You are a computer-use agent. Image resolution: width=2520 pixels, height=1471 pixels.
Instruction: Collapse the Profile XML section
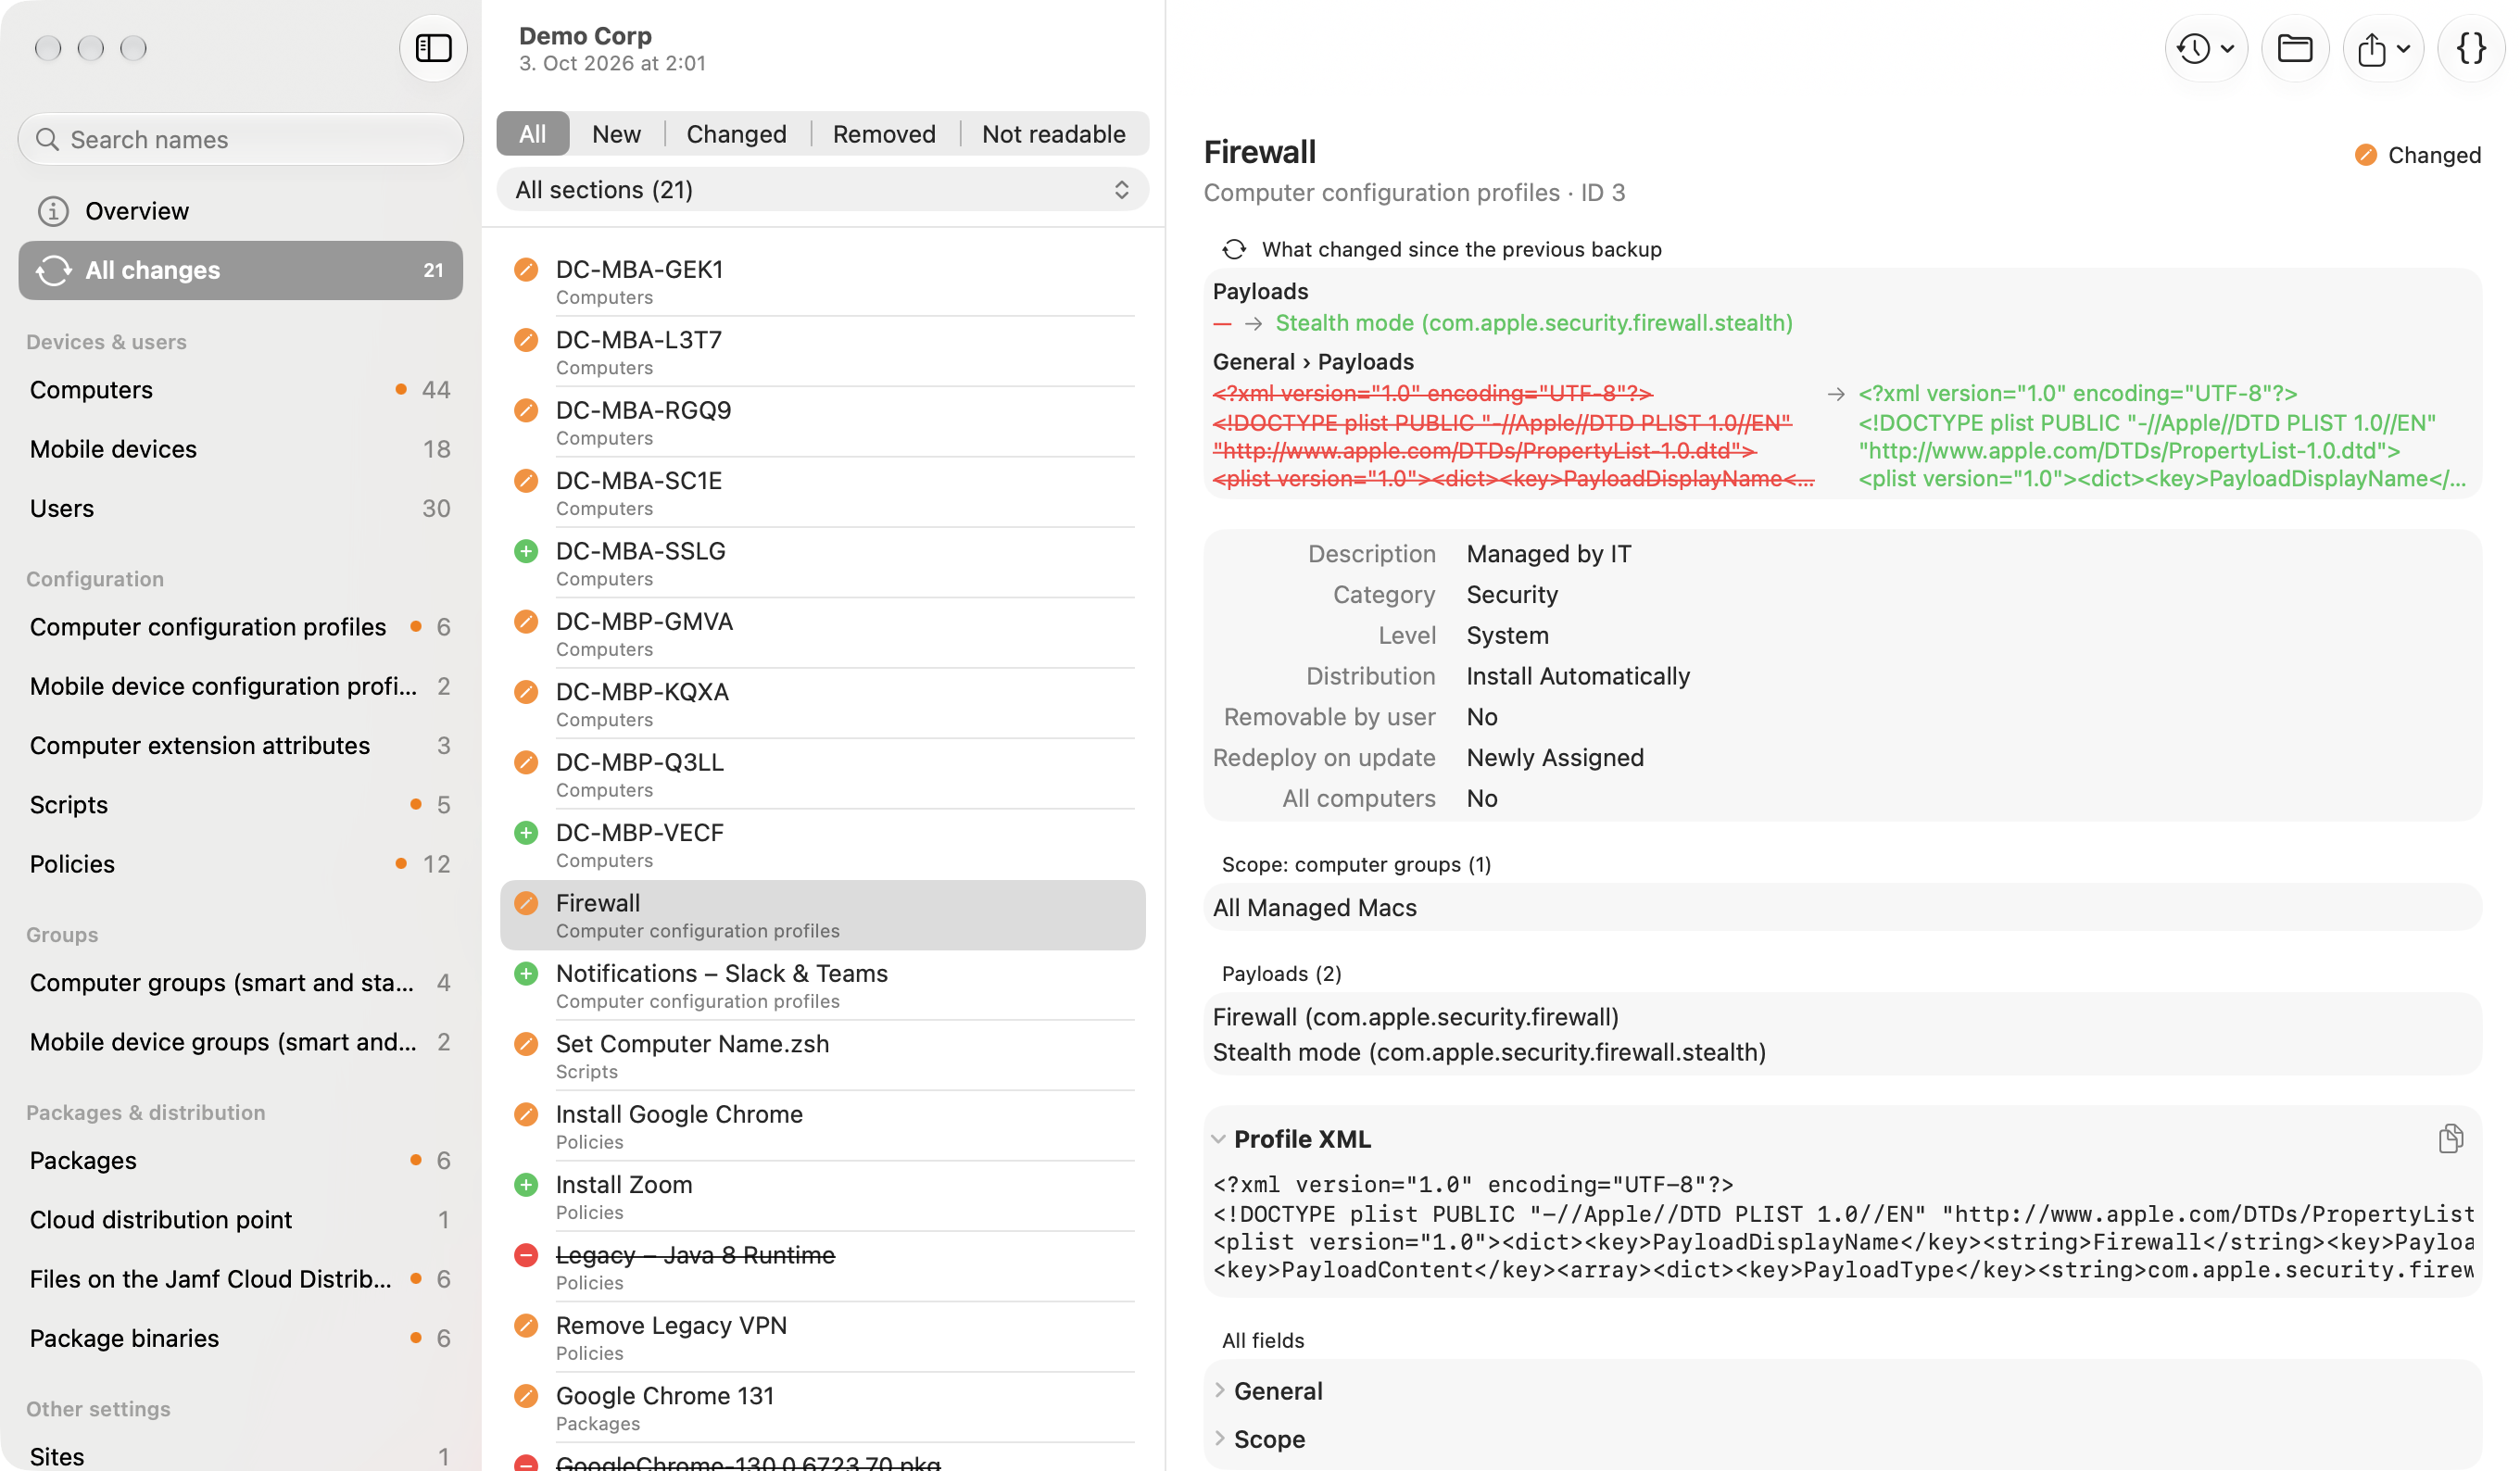(1218, 1139)
